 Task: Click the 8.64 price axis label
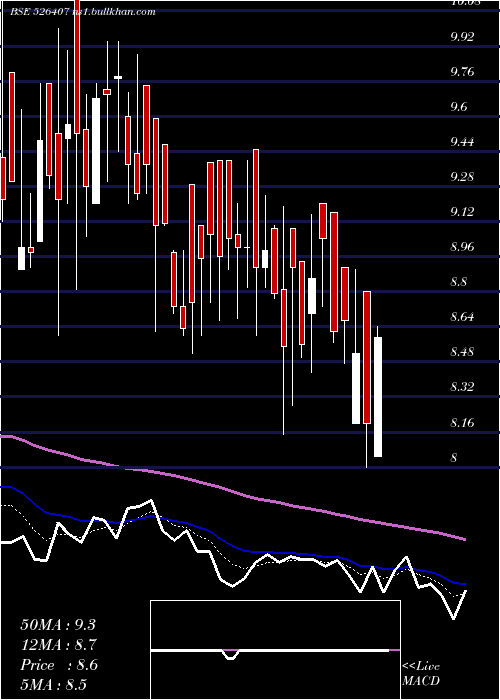(x=463, y=317)
